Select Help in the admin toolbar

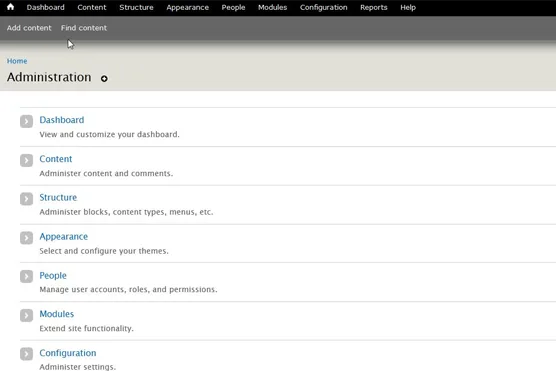click(408, 7)
